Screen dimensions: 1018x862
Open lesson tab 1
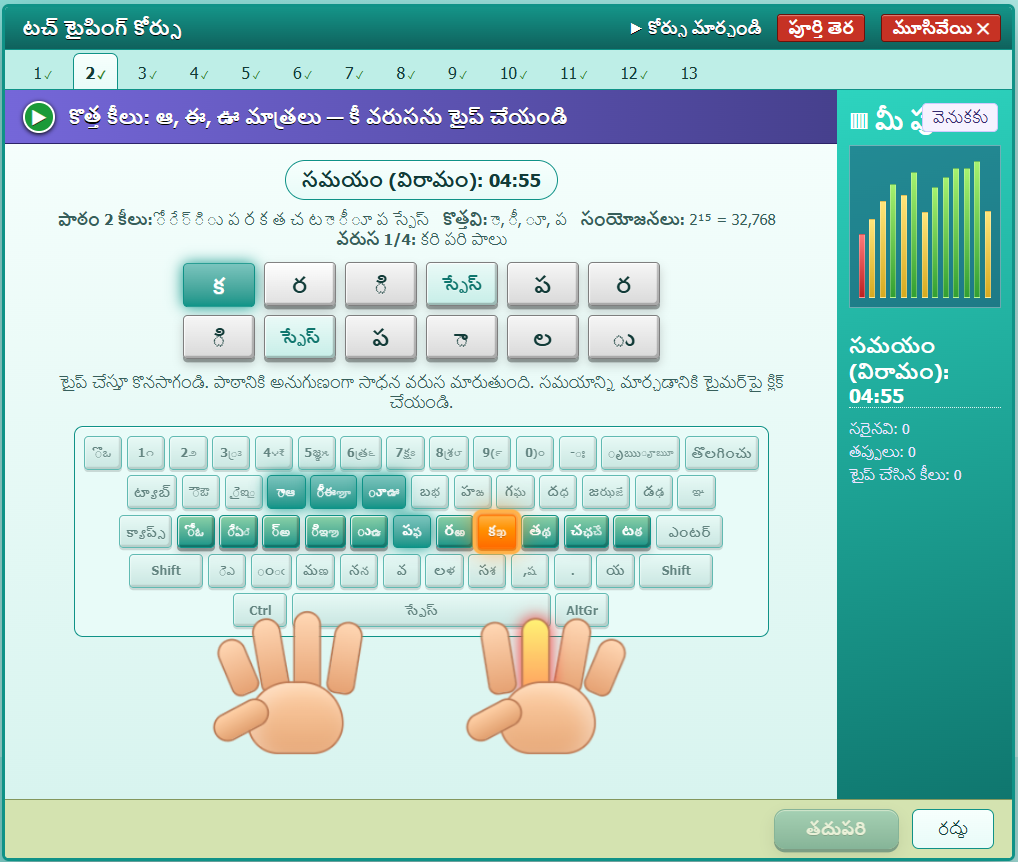click(43, 73)
